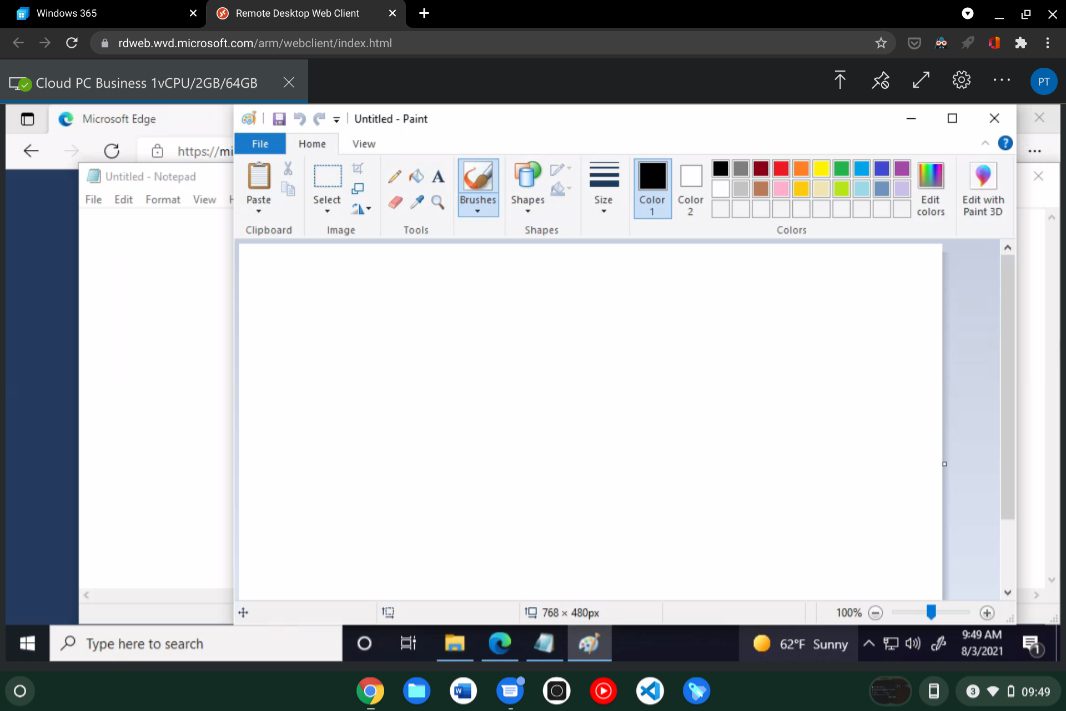Screen dimensions: 1066x711
Task: Switch to the View ribbon tab
Action: 364,144
